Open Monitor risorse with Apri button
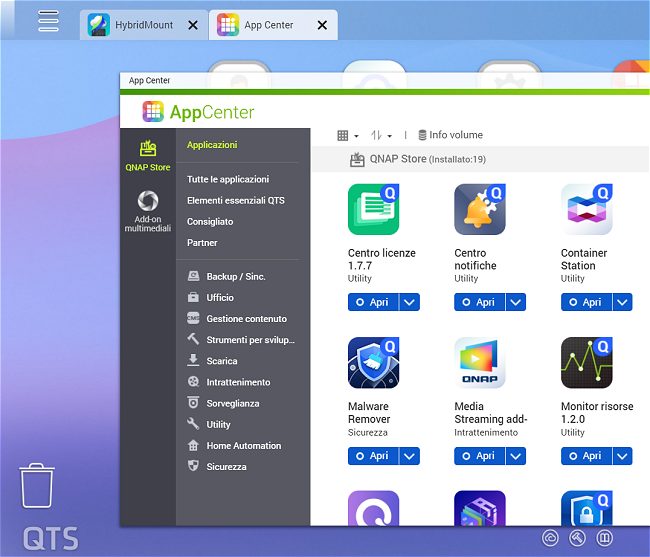Screen dimensions: 650x557 click(x=586, y=456)
